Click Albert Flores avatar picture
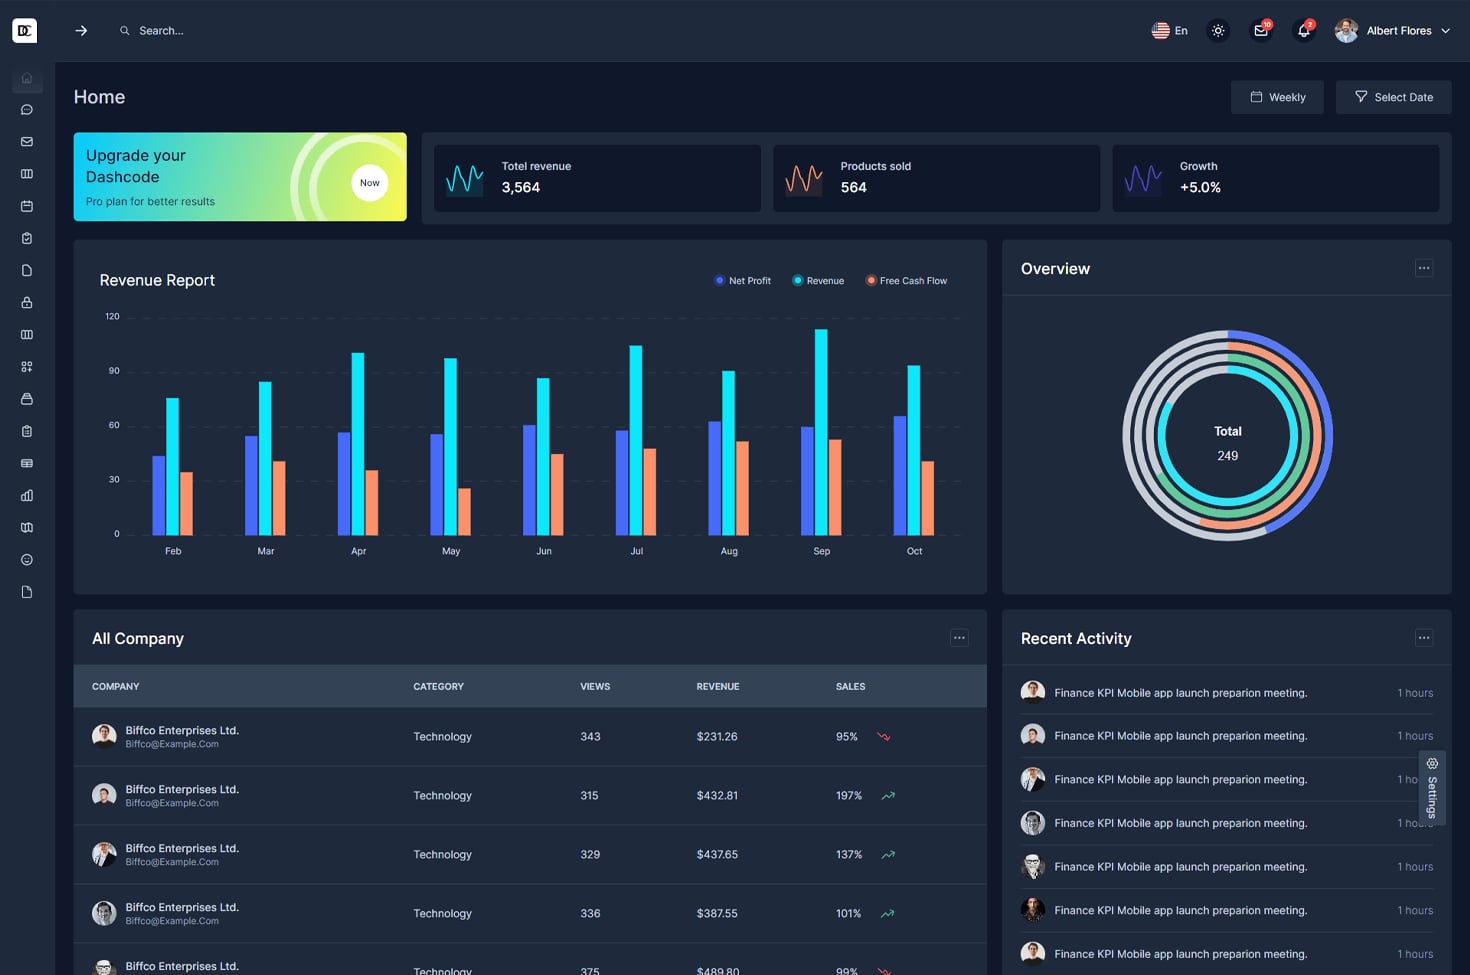Viewport: 1470px width, 975px height. coord(1346,31)
